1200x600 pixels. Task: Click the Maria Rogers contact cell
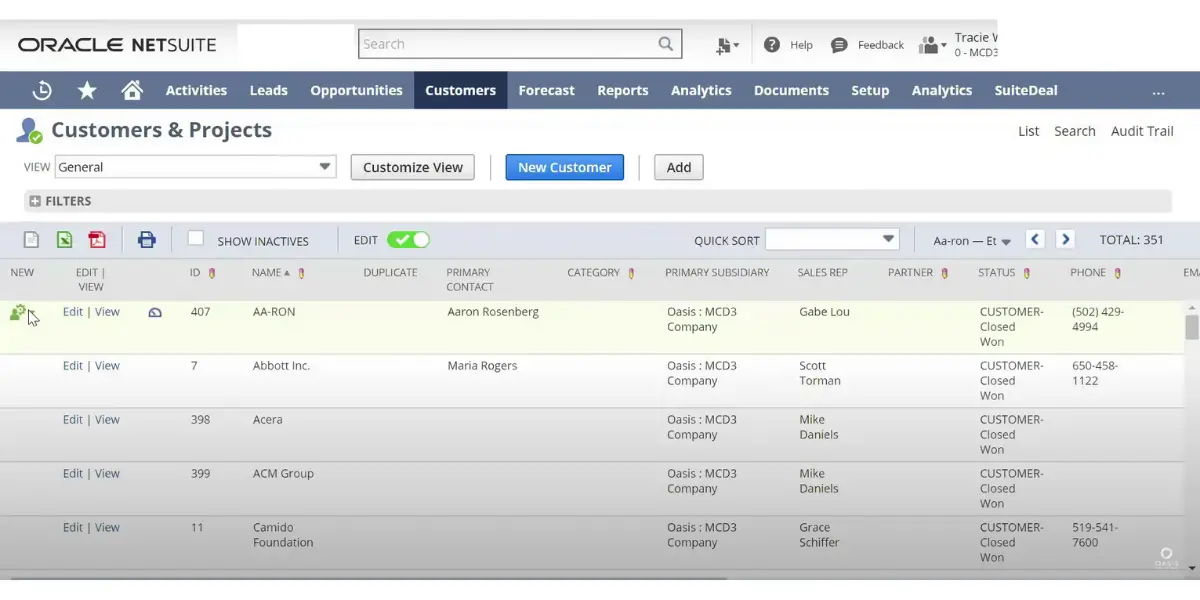point(482,366)
